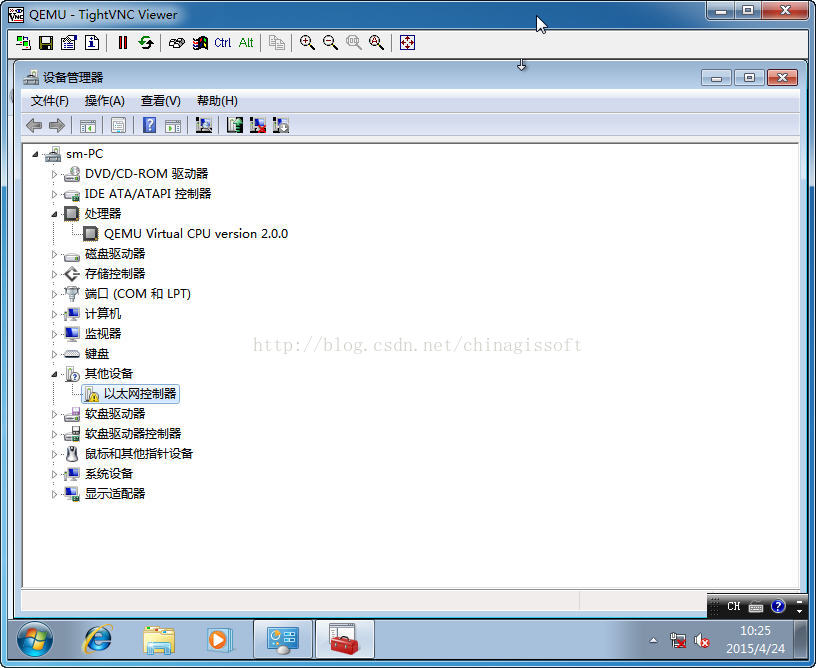Click the network status tray icon
Screen dimensions: 816x668
coord(678,640)
